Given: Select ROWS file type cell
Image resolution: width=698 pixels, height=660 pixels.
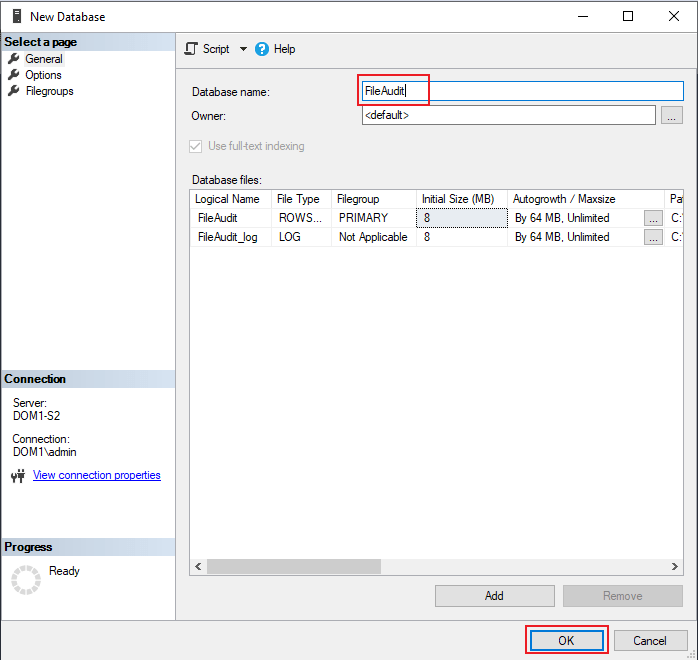Looking at the screenshot, I should (301, 217).
